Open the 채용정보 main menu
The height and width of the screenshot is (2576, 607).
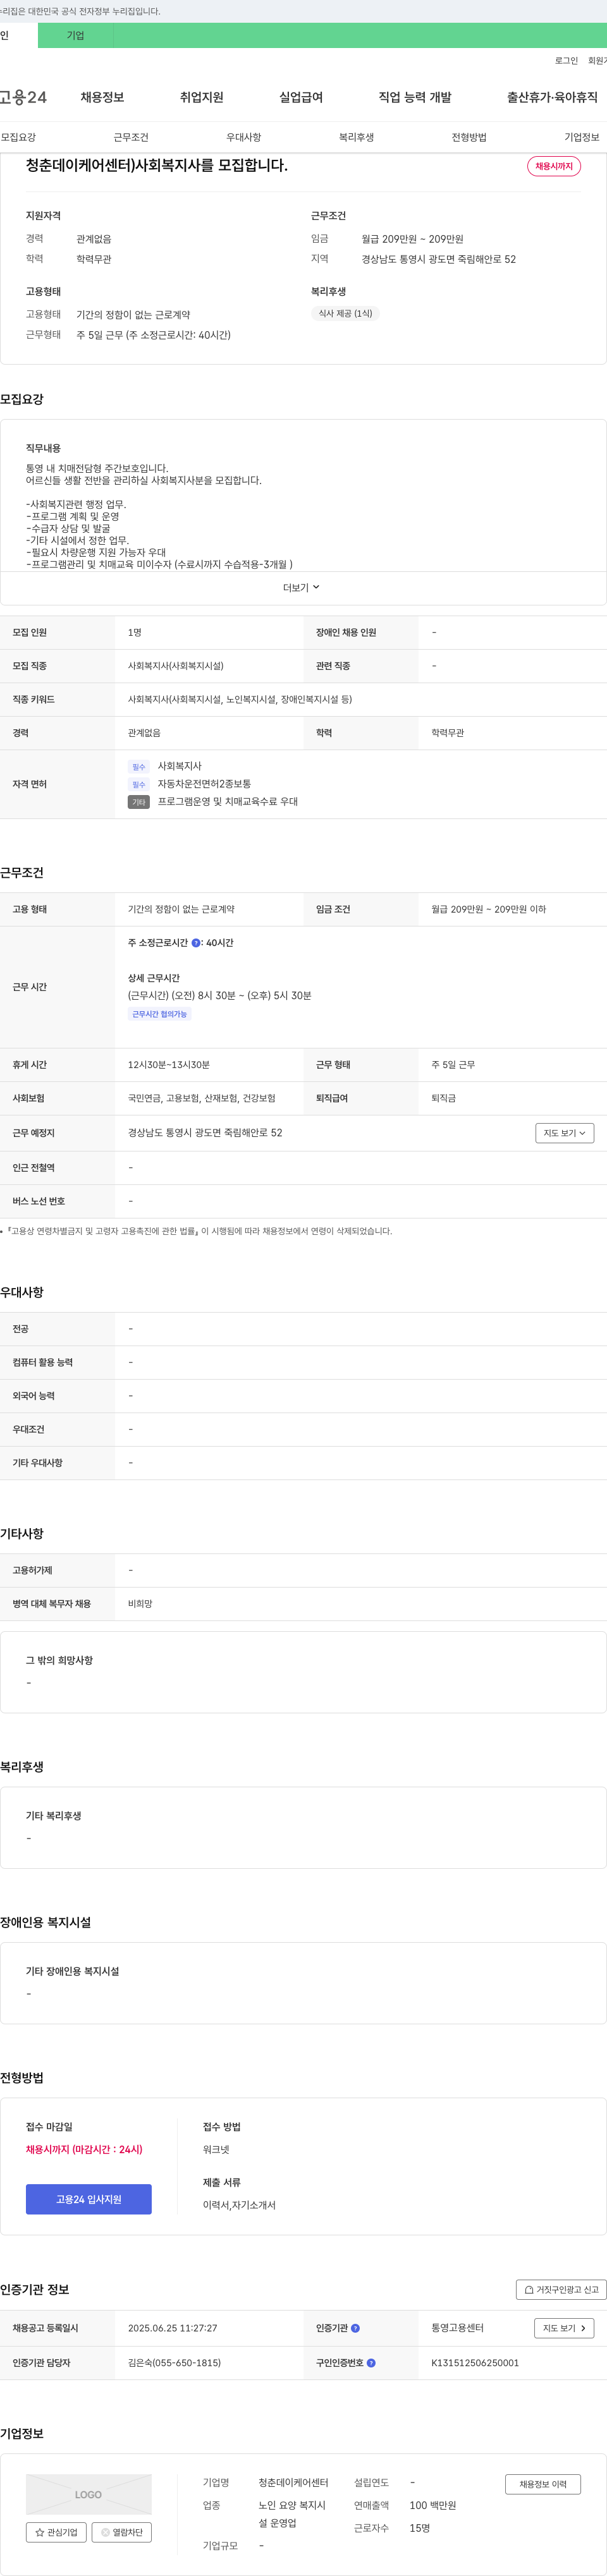[102, 97]
